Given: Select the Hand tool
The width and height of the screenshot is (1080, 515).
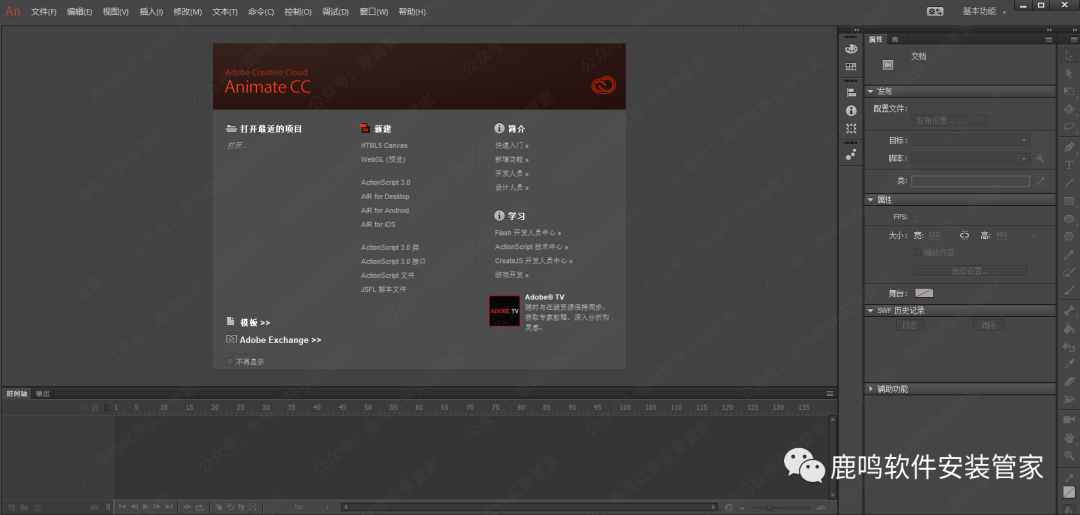Looking at the screenshot, I should pos(1069,437).
